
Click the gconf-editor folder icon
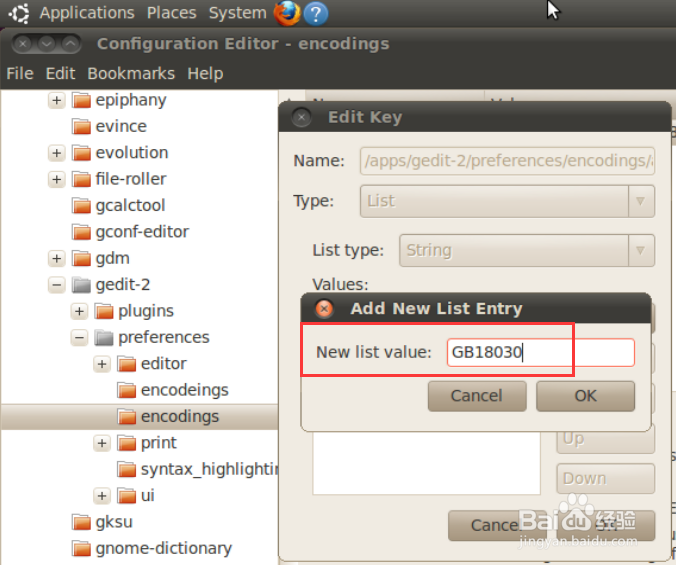(x=81, y=232)
